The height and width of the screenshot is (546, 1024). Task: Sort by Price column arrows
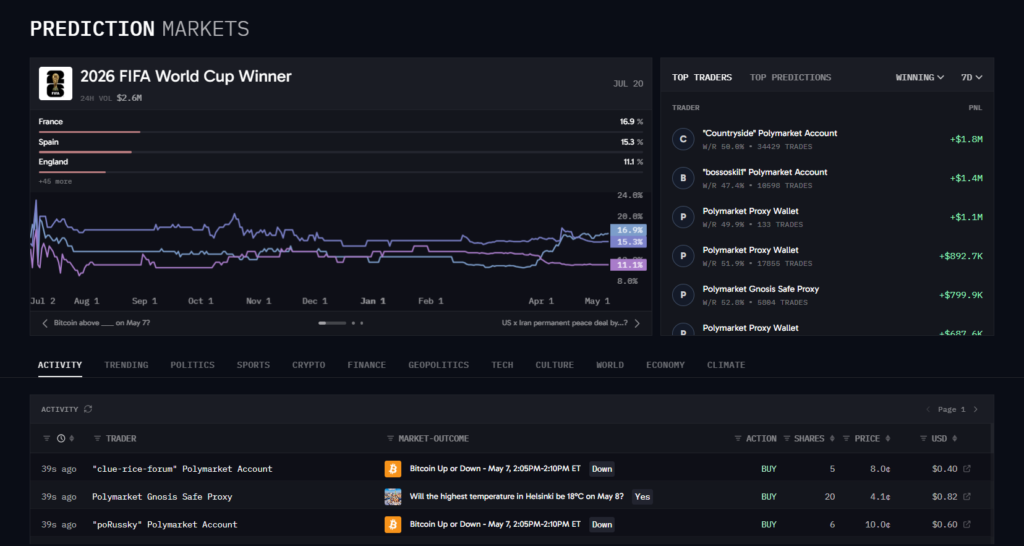888,438
